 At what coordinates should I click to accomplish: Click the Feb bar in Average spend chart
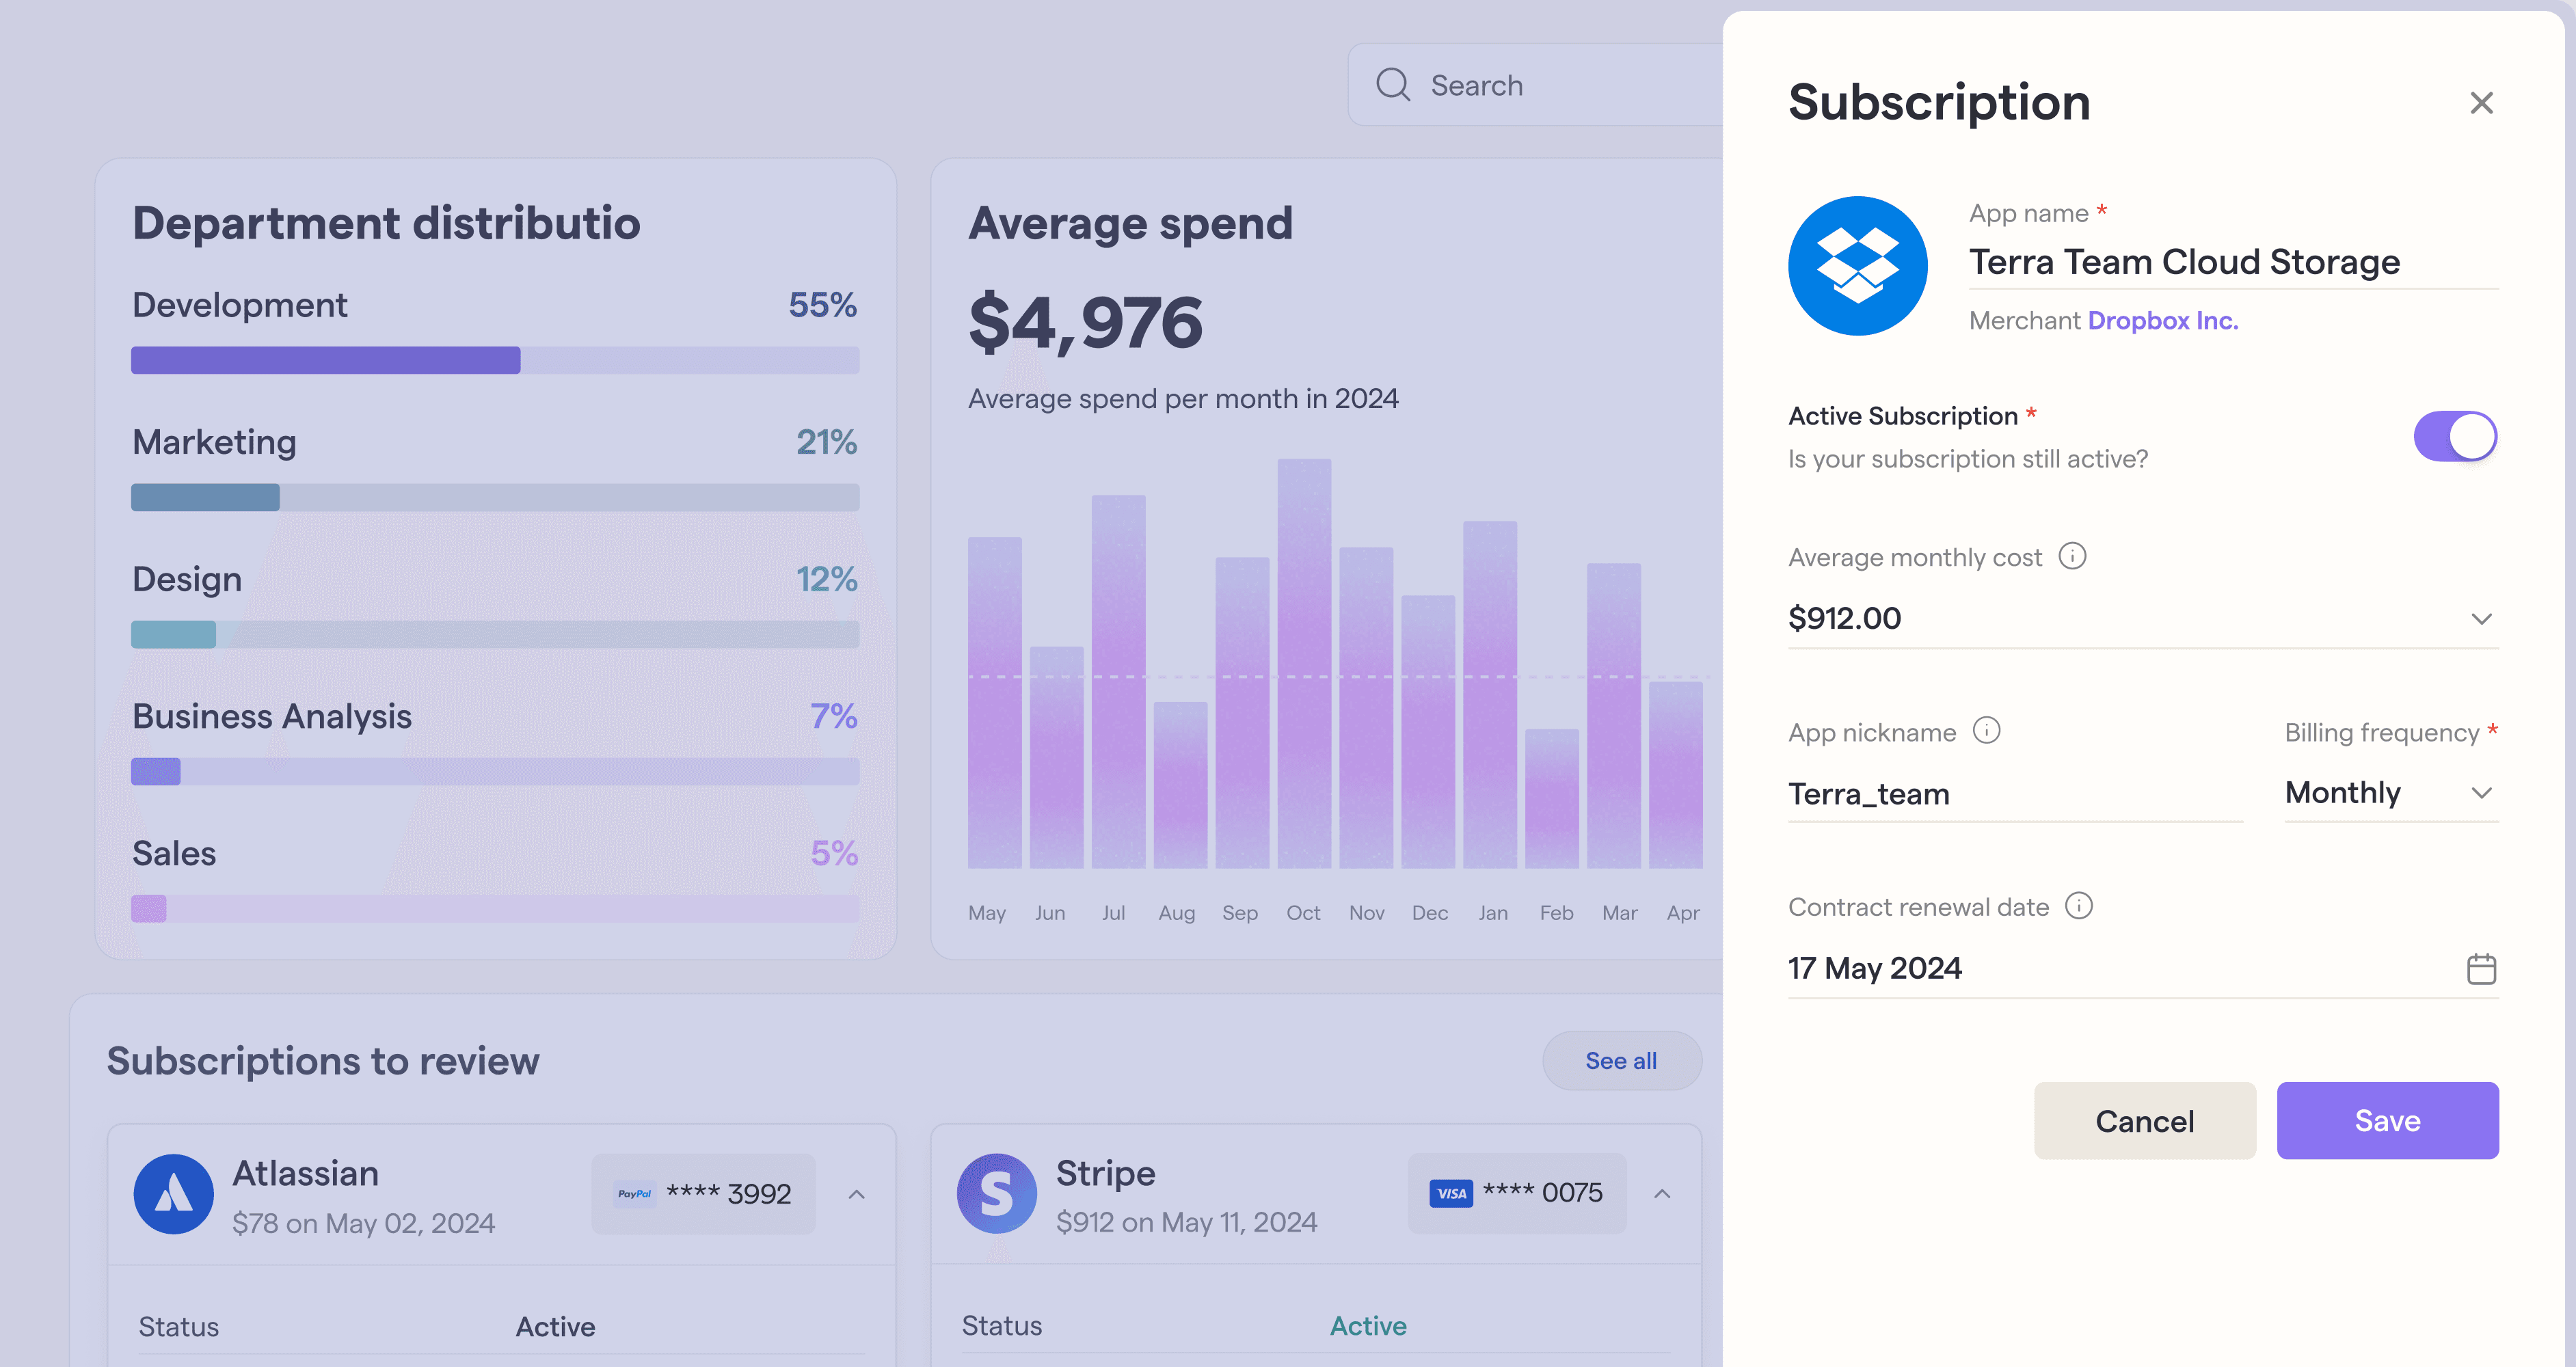click(1552, 798)
